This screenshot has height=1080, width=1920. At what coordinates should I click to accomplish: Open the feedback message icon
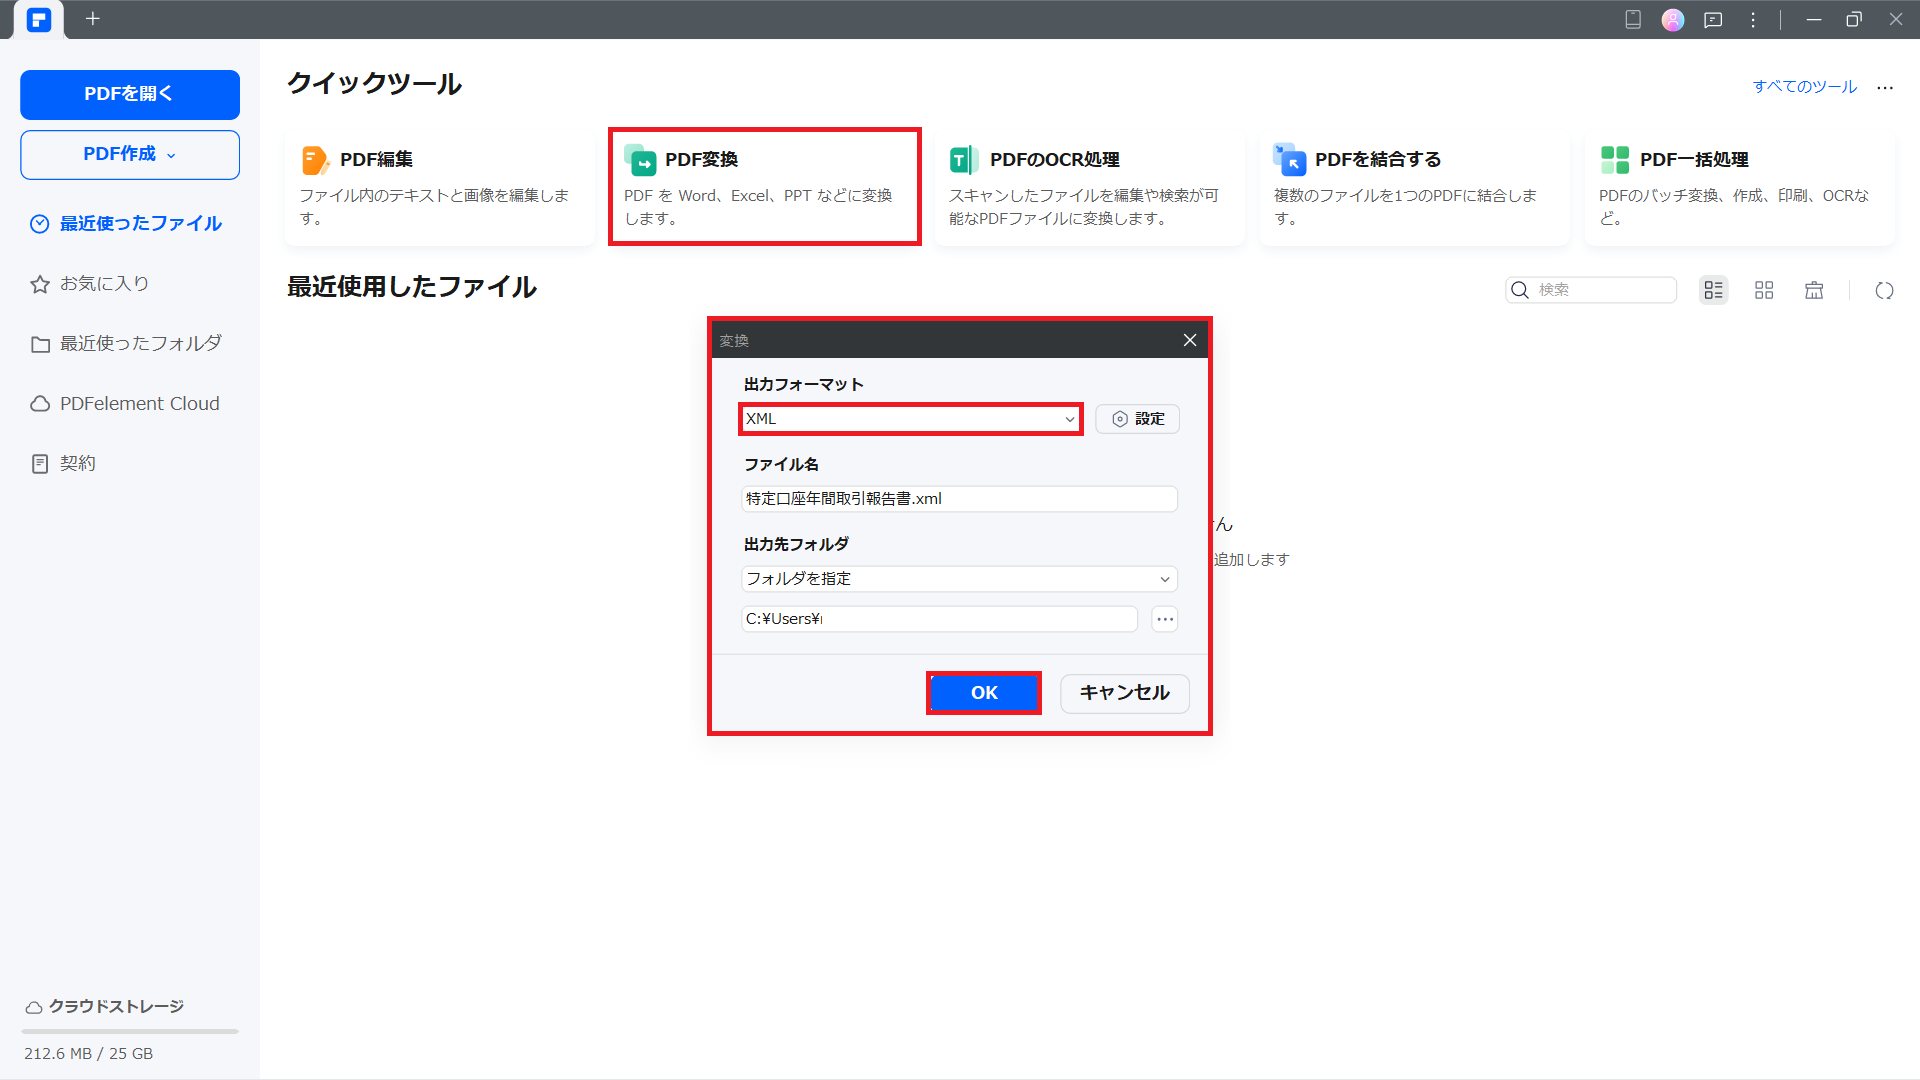[1713, 20]
